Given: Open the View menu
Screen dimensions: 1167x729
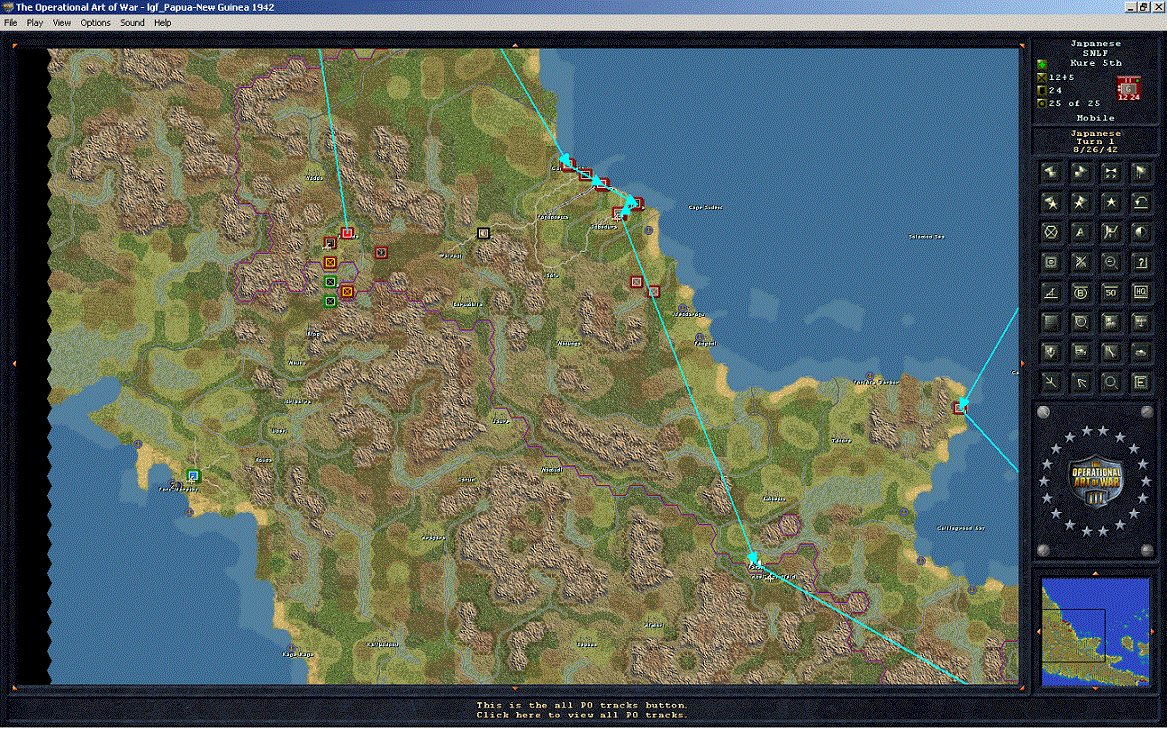Looking at the screenshot, I should (x=62, y=22).
